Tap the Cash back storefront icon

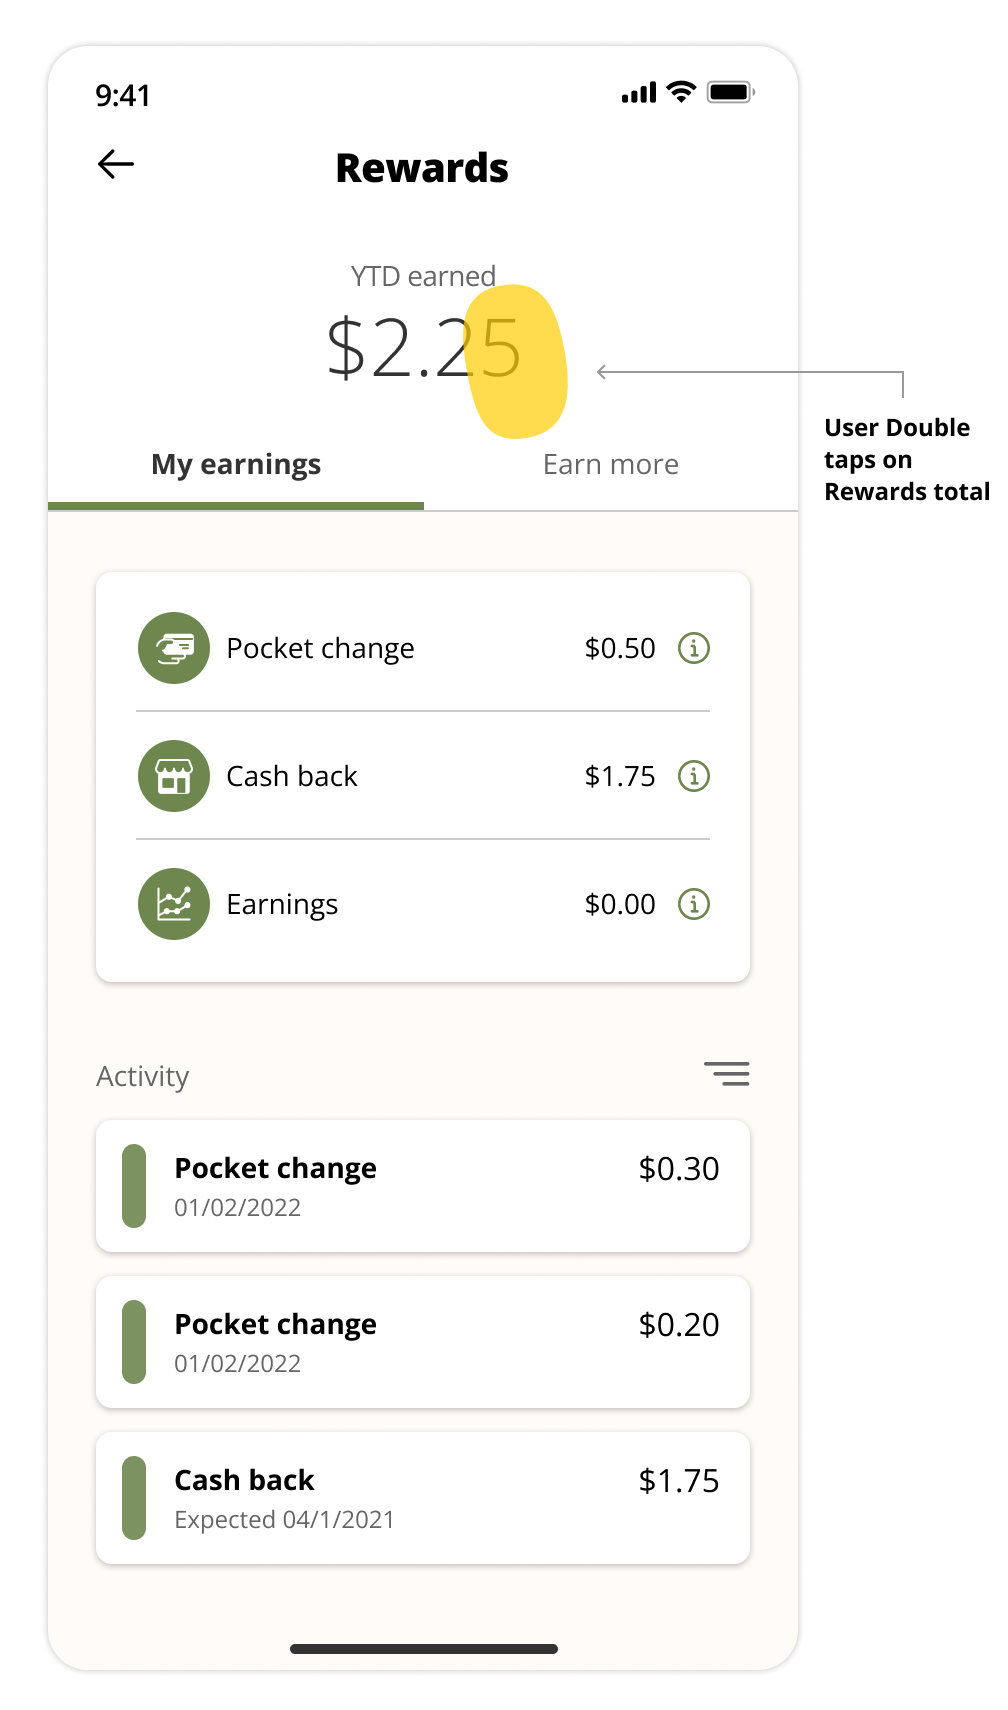click(x=174, y=776)
